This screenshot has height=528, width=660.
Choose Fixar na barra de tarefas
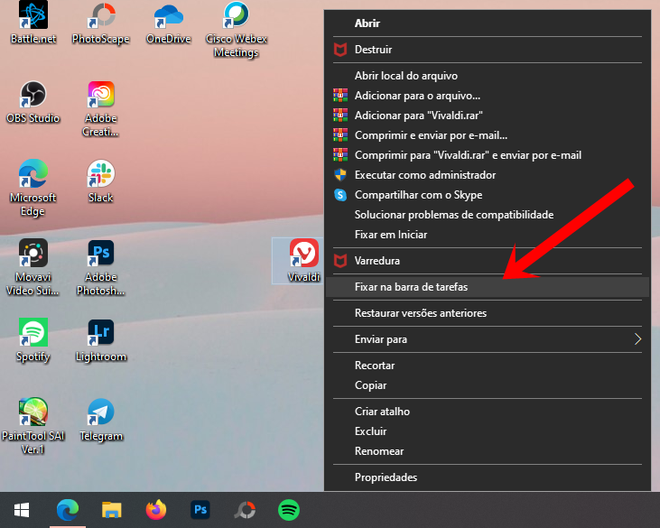pyautogui.click(x=487, y=287)
